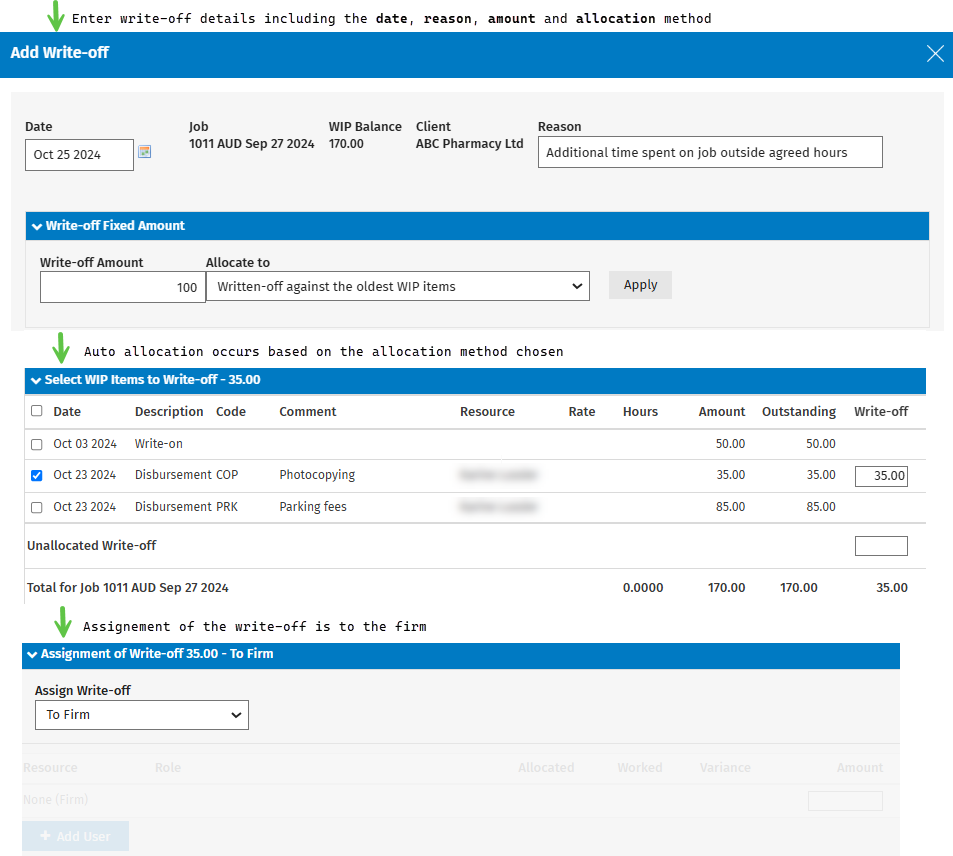This screenshot has width=953, height=856.
Task: Click the Comment column header
Action: [308, 412]
